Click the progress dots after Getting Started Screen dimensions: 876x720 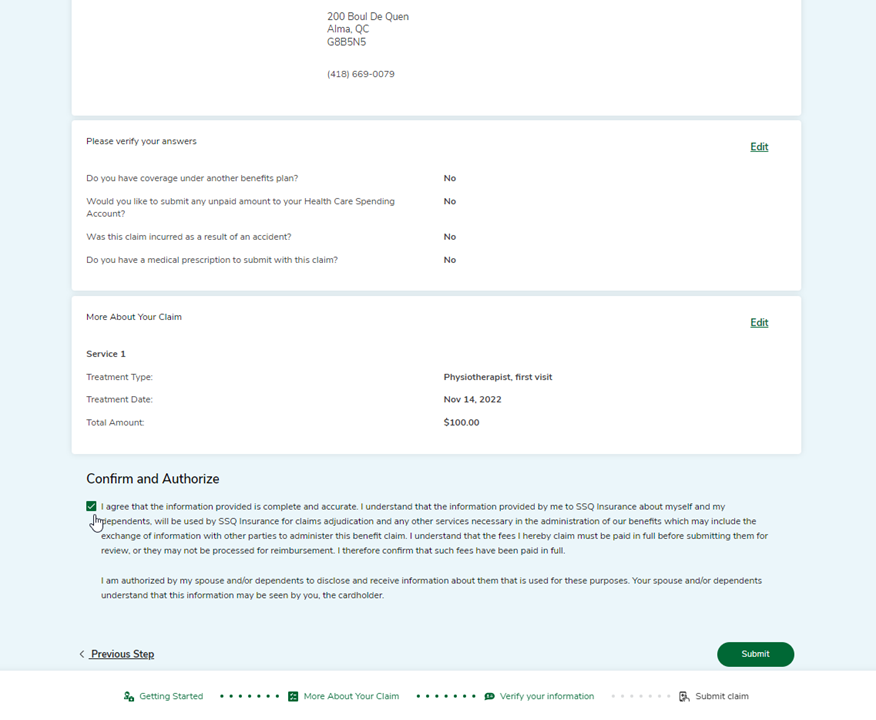(x=249, y=697)
